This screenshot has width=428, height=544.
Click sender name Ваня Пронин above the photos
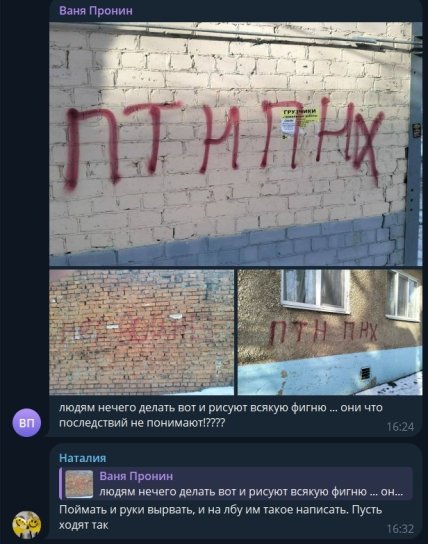click(96, 11)
